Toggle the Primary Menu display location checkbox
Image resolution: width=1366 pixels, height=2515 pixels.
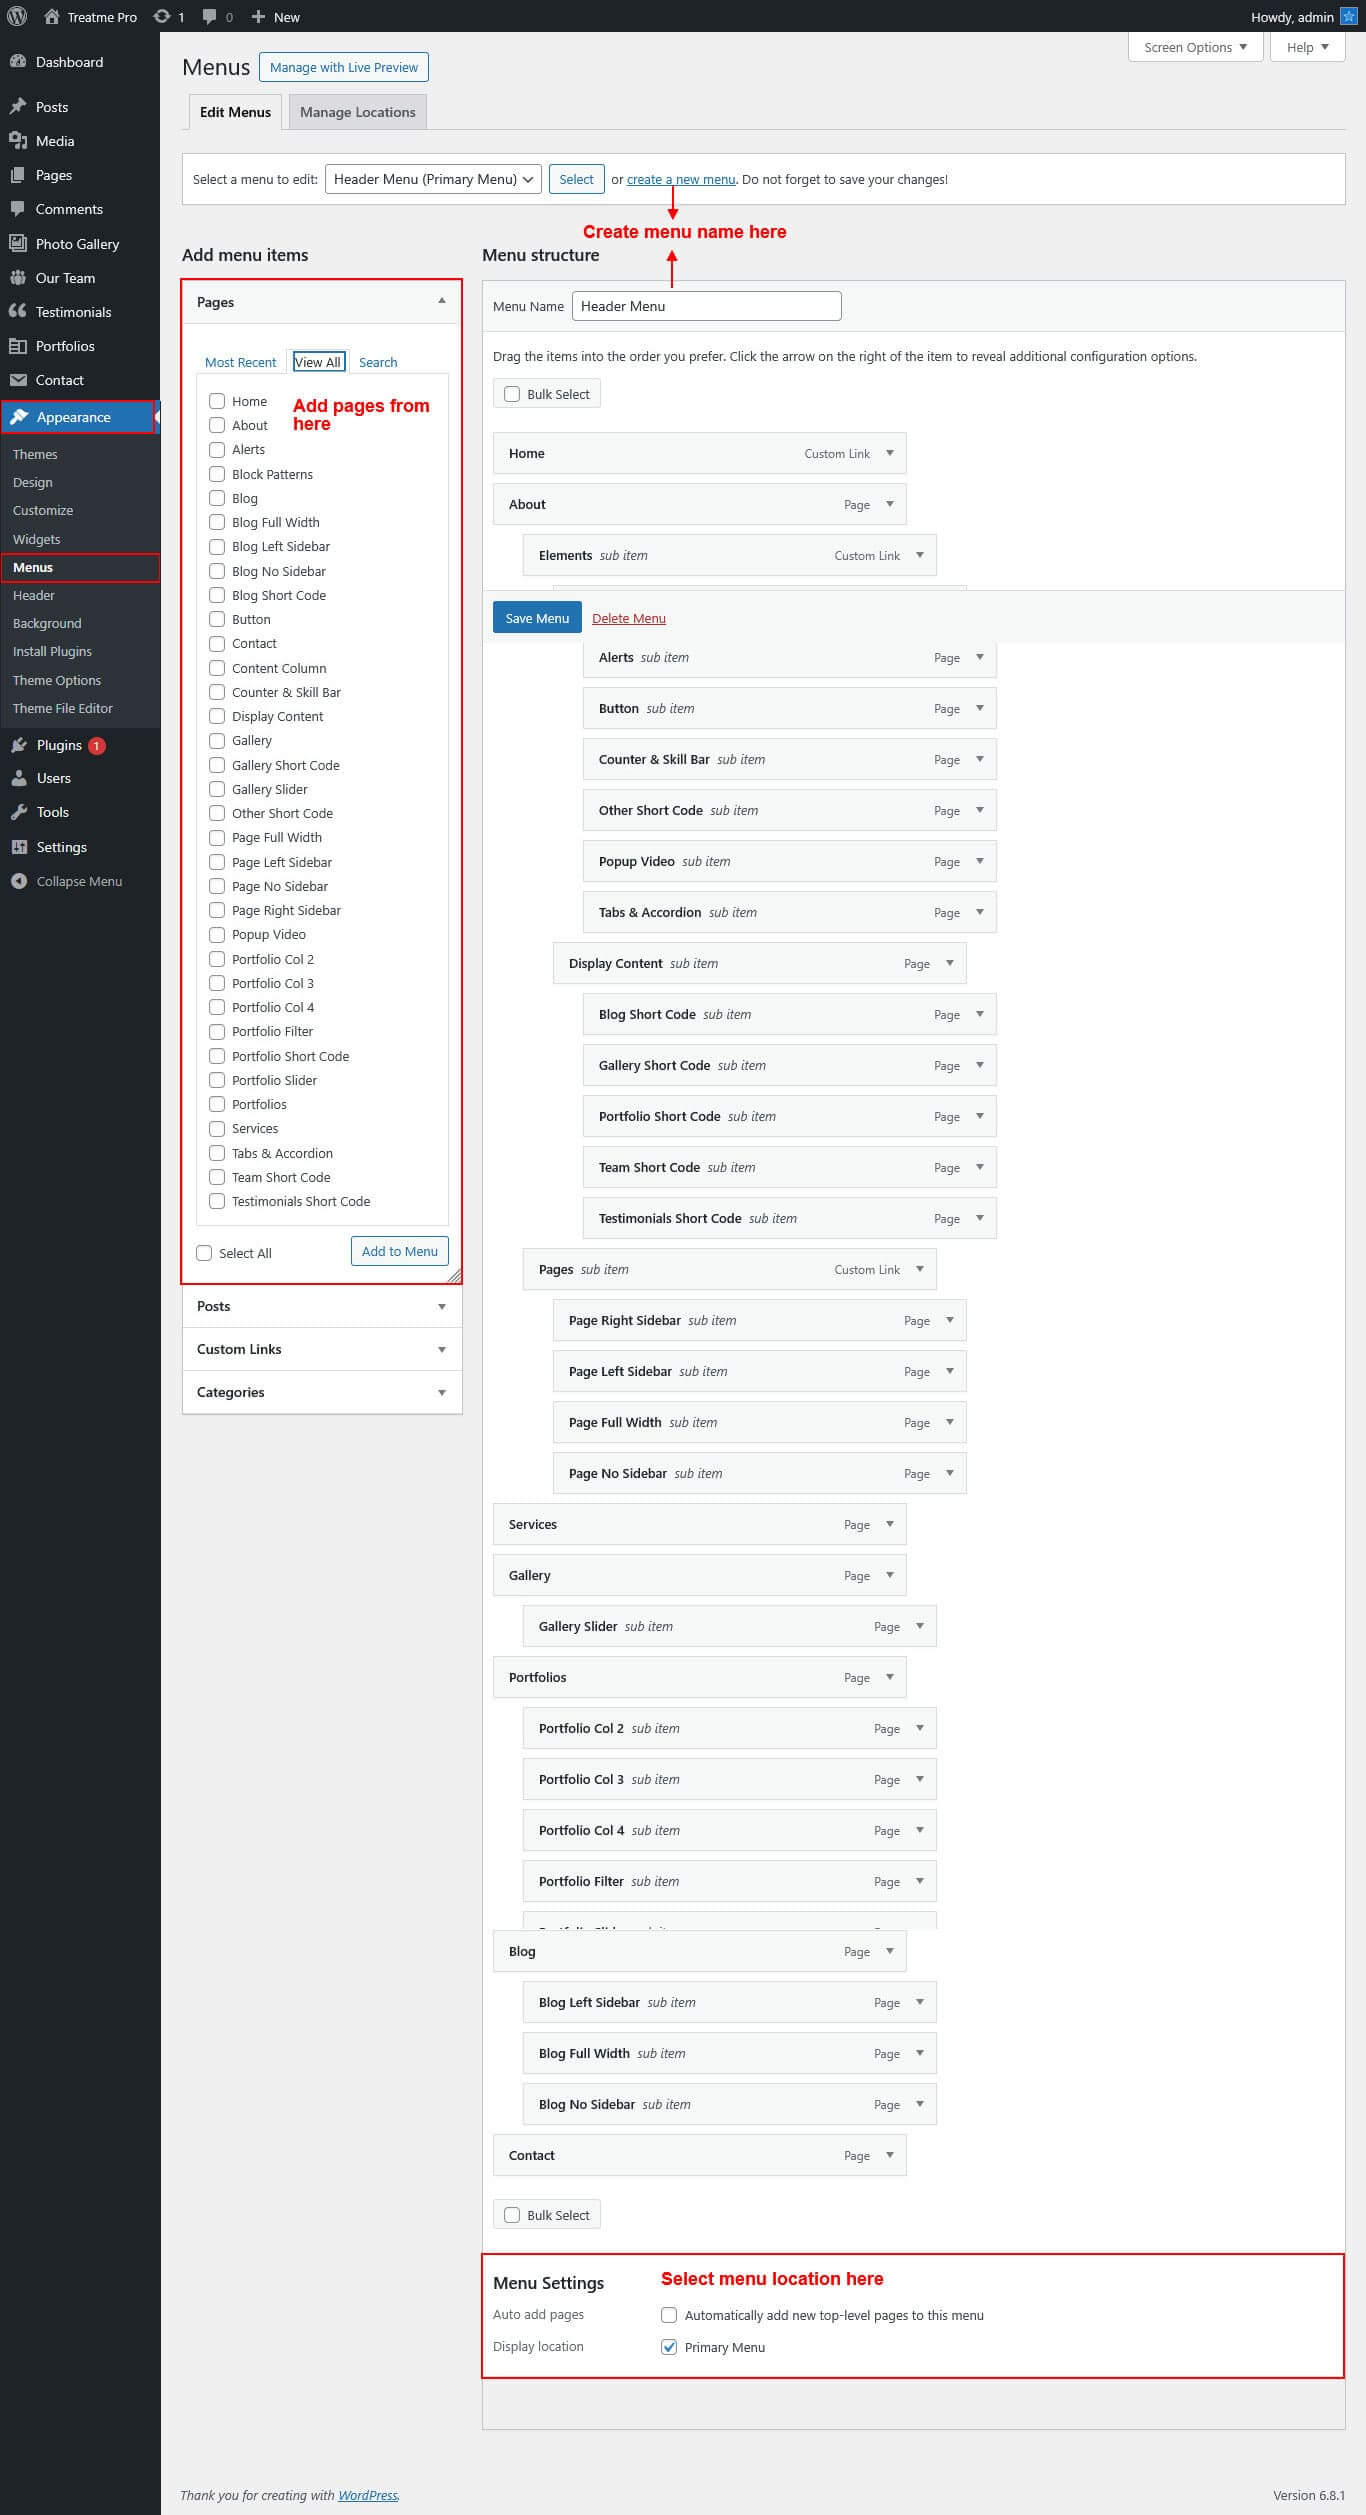coord(669,2347)
